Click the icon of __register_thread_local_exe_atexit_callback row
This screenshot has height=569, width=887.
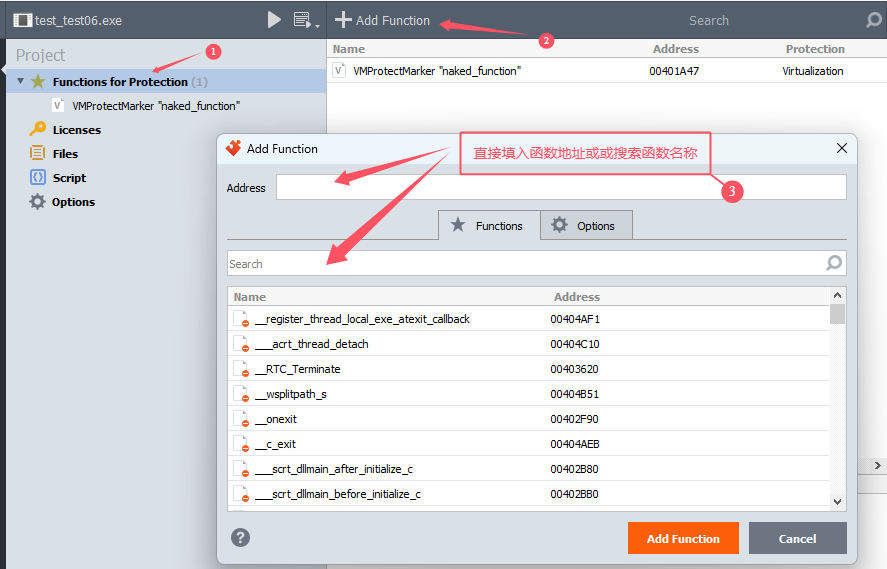tap(241, 318)
